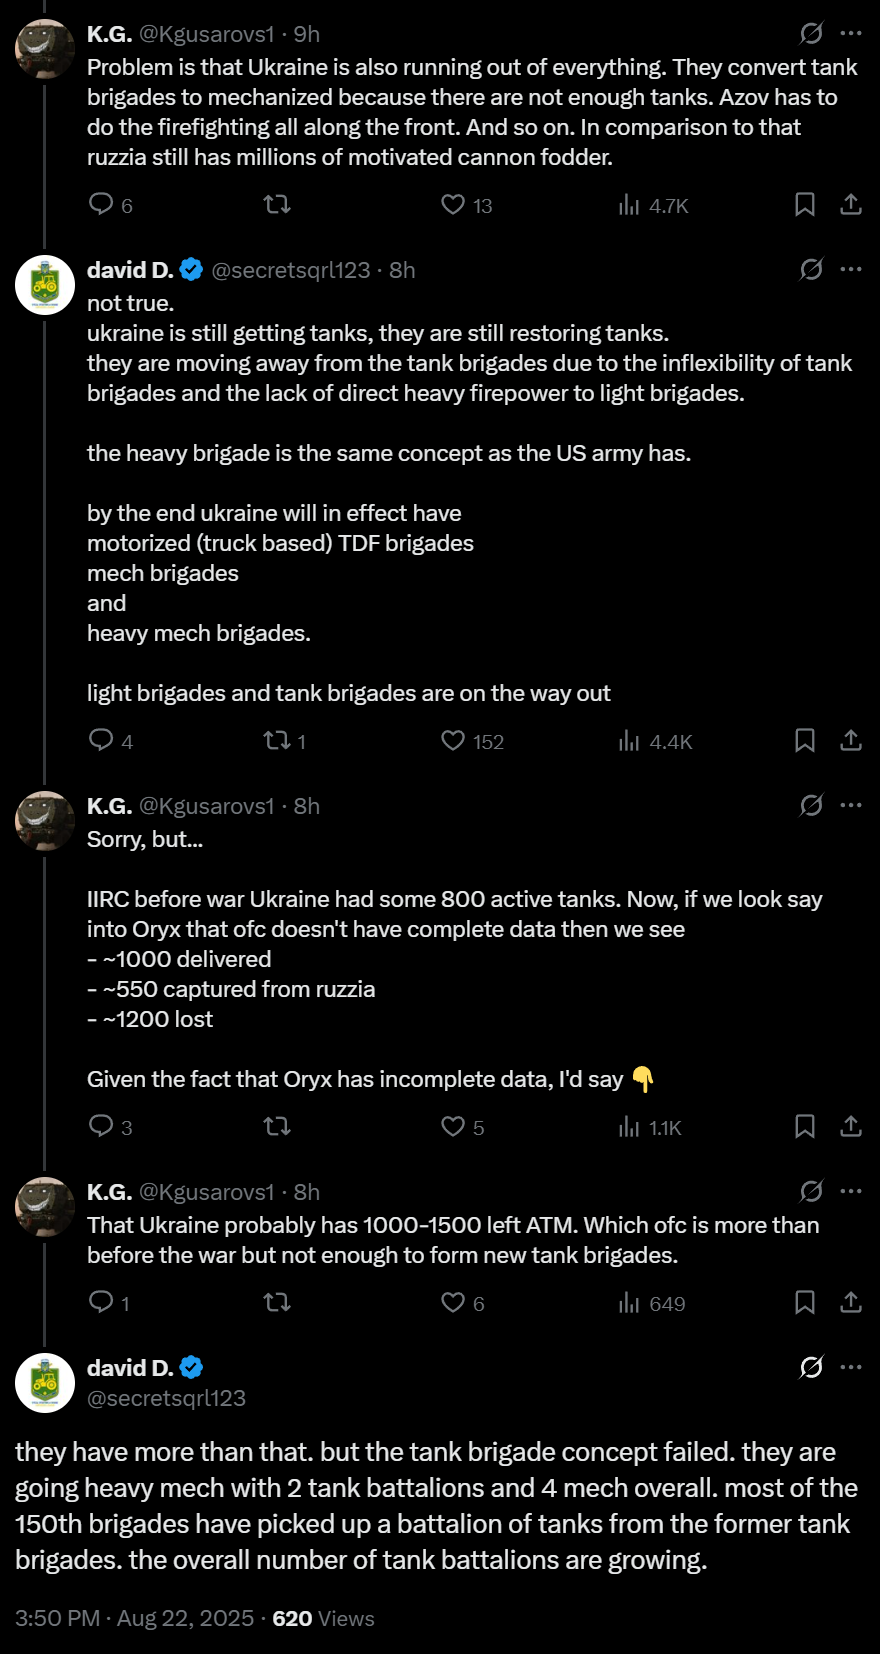This screenshot has height=1654, width=880.
Task: Open more options on K.G.'s 9h tweet
Action: (851, 33)
